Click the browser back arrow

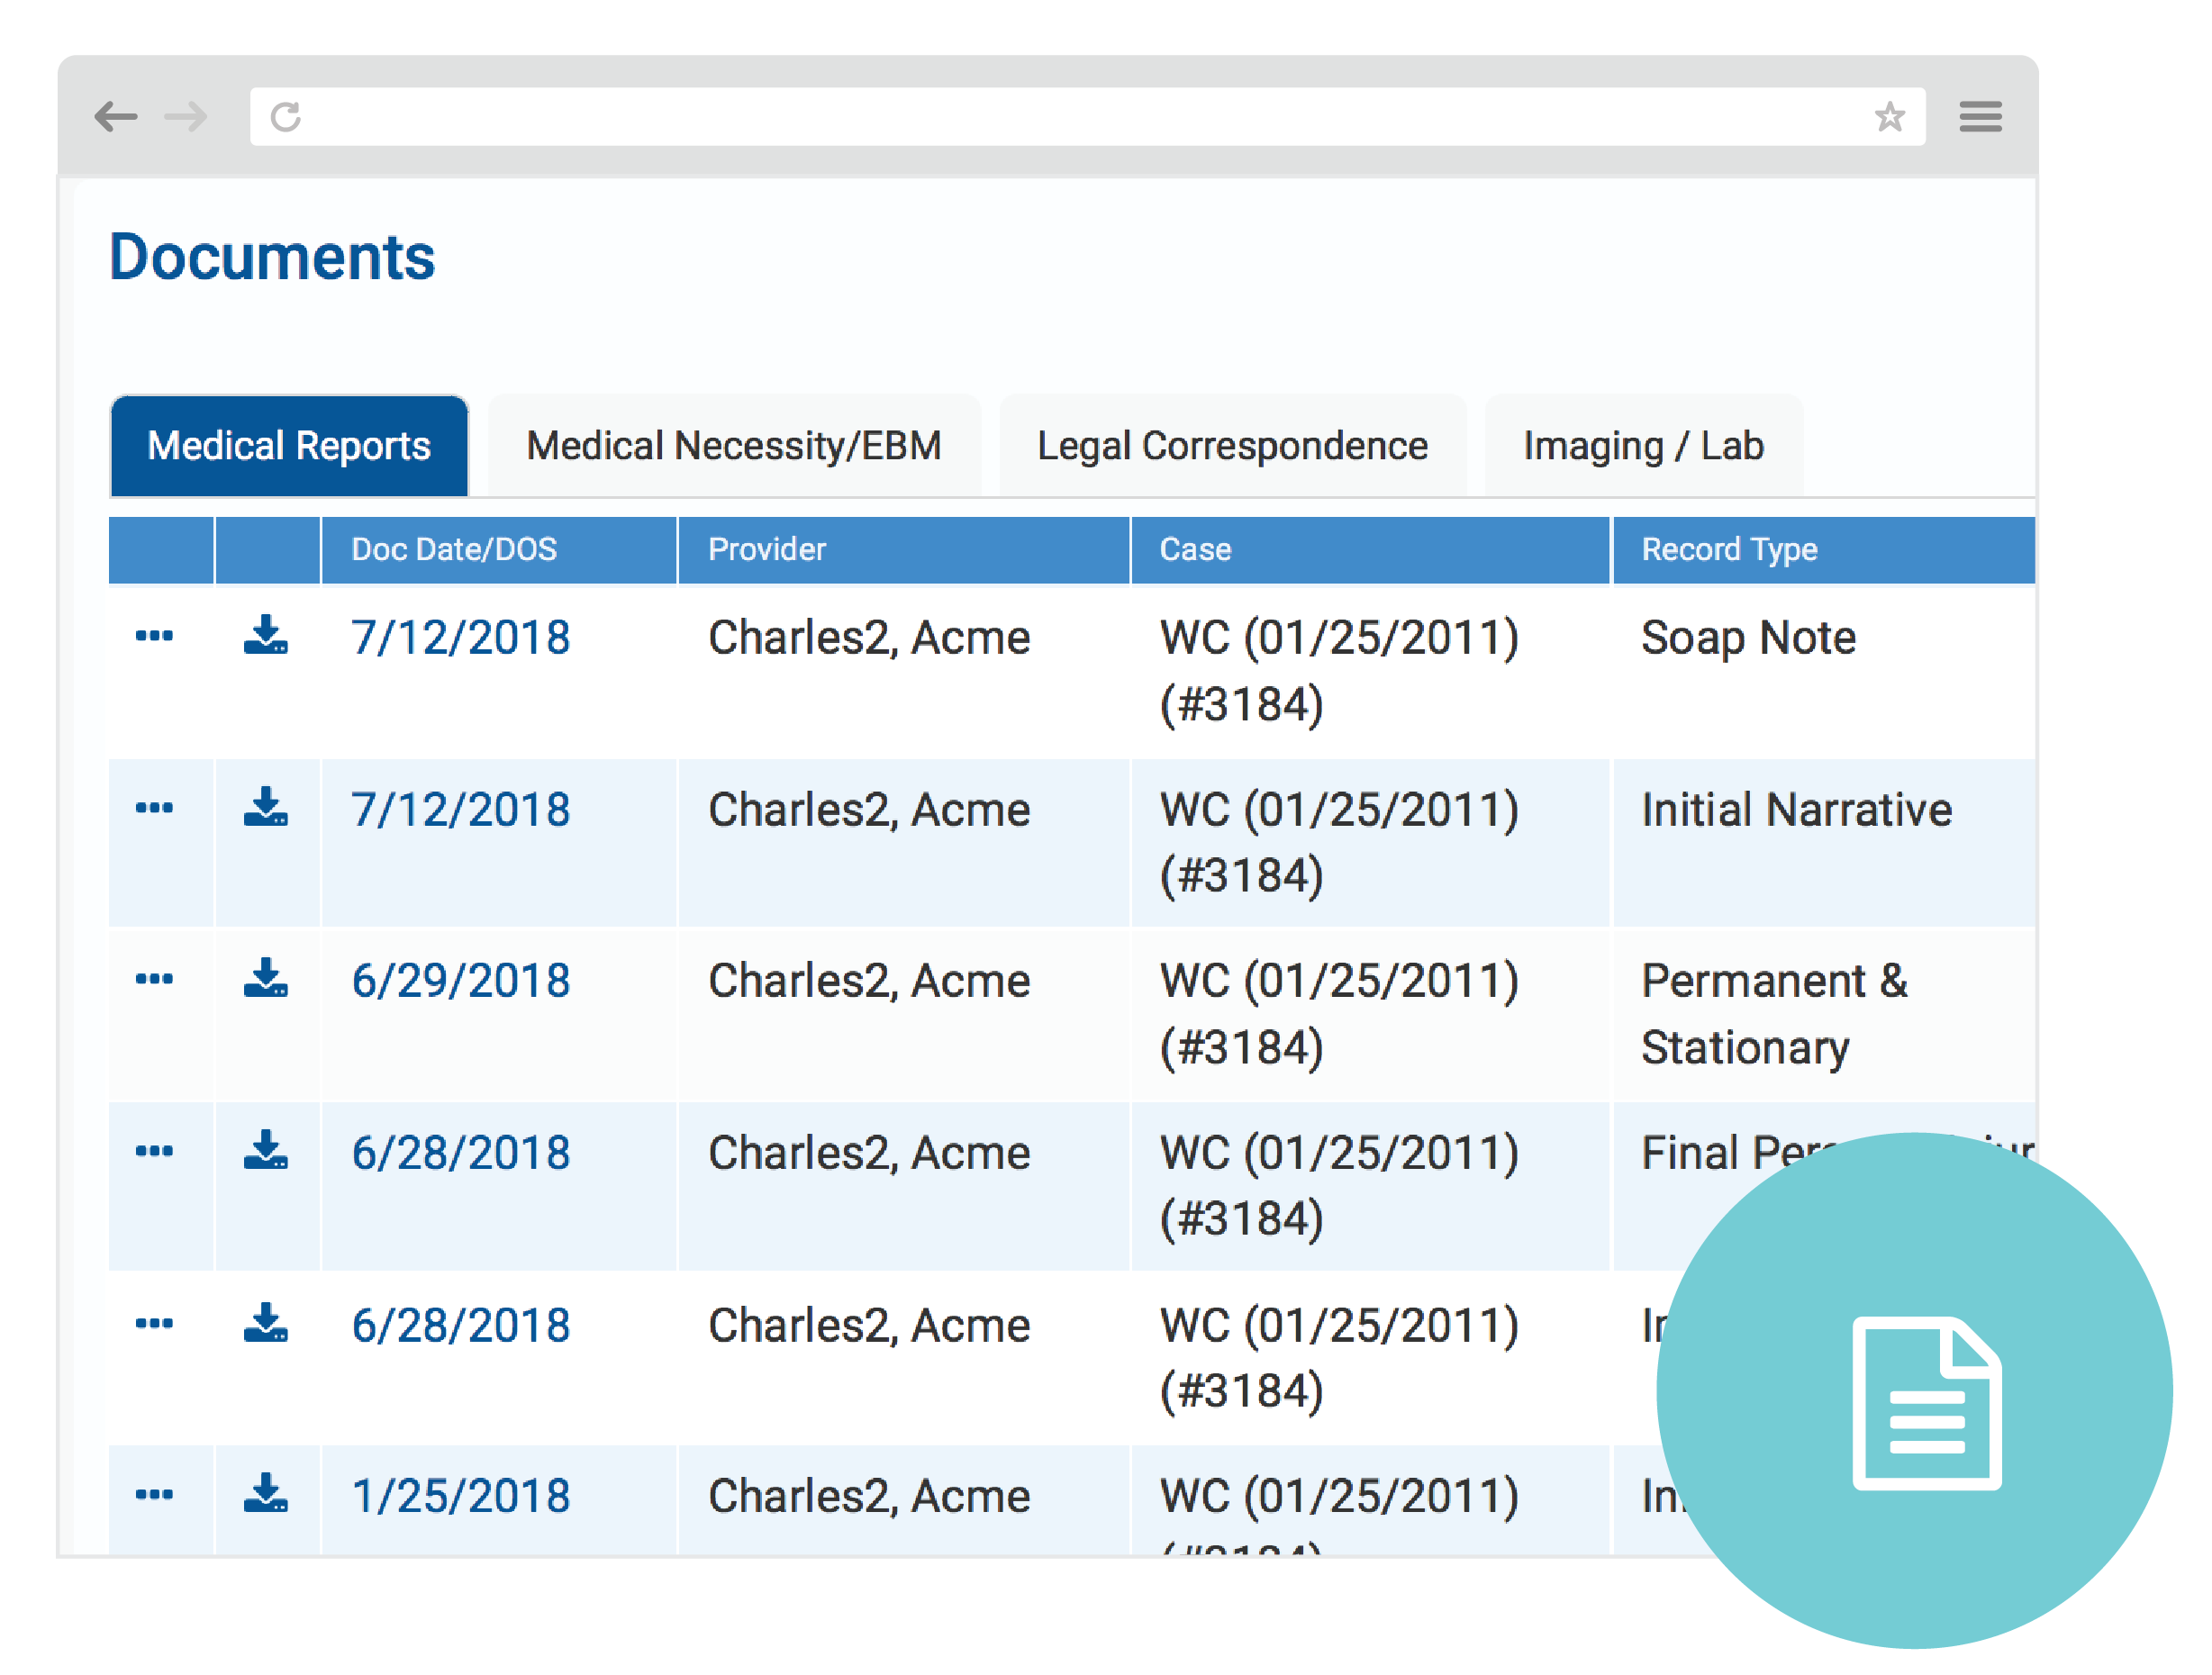pyautogui.click(x=116, y=117)
